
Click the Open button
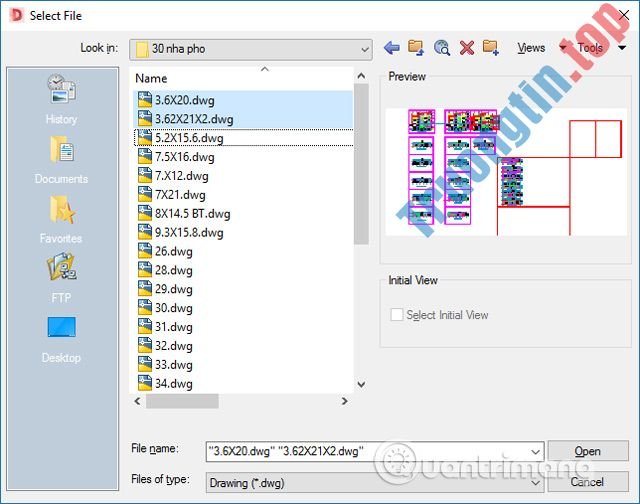pos(588,451)
